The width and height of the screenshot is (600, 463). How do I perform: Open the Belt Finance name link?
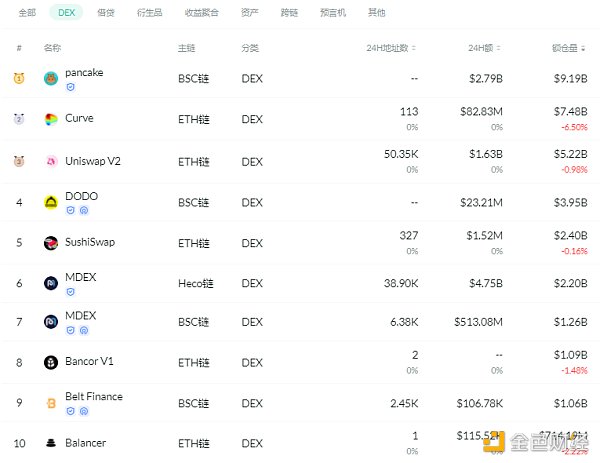point(94,397)
